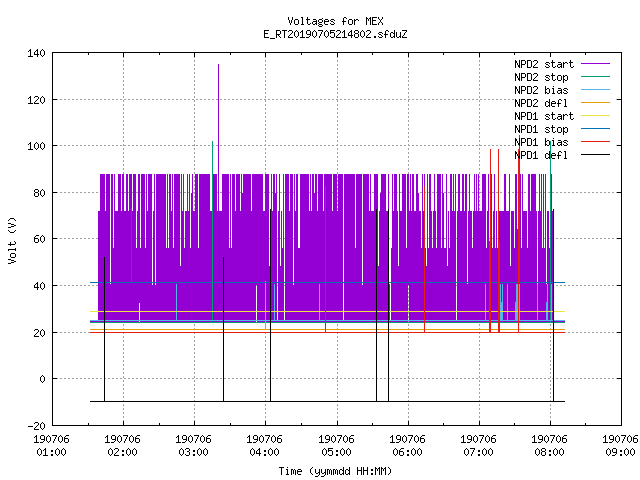This screenshot has width=640, height=480.
Task: Click the 'NPD1 stop' legend label
Action: [x=541, y=129]
